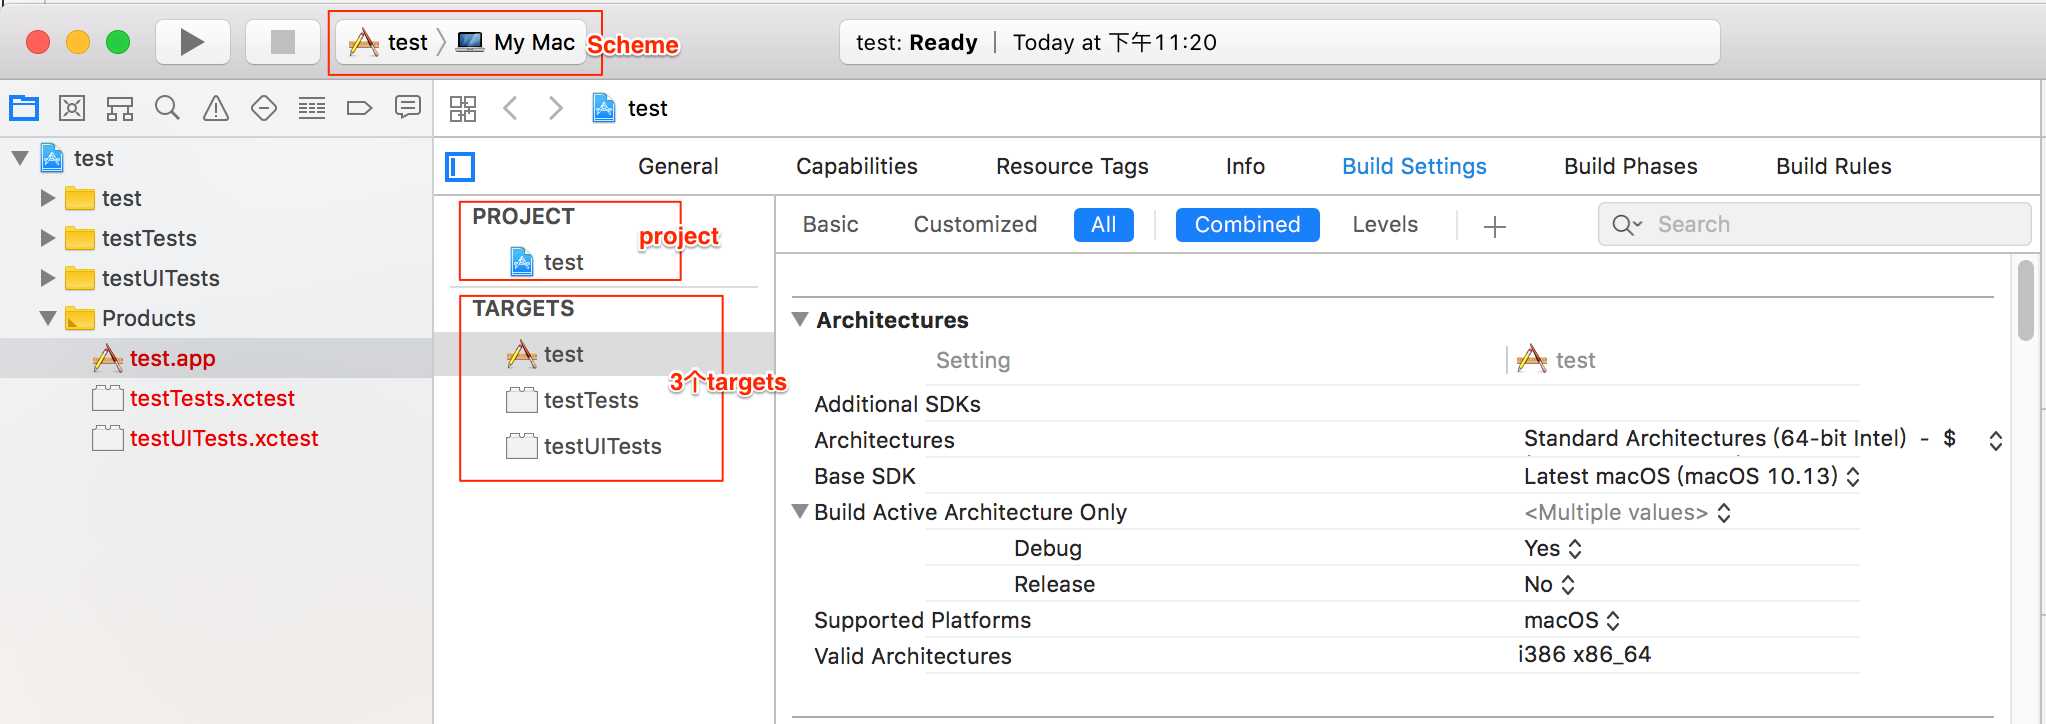This screenshot has height=724, width=2046.
Task: Expand the testUITests folder
Action: (x=47, y=278)
